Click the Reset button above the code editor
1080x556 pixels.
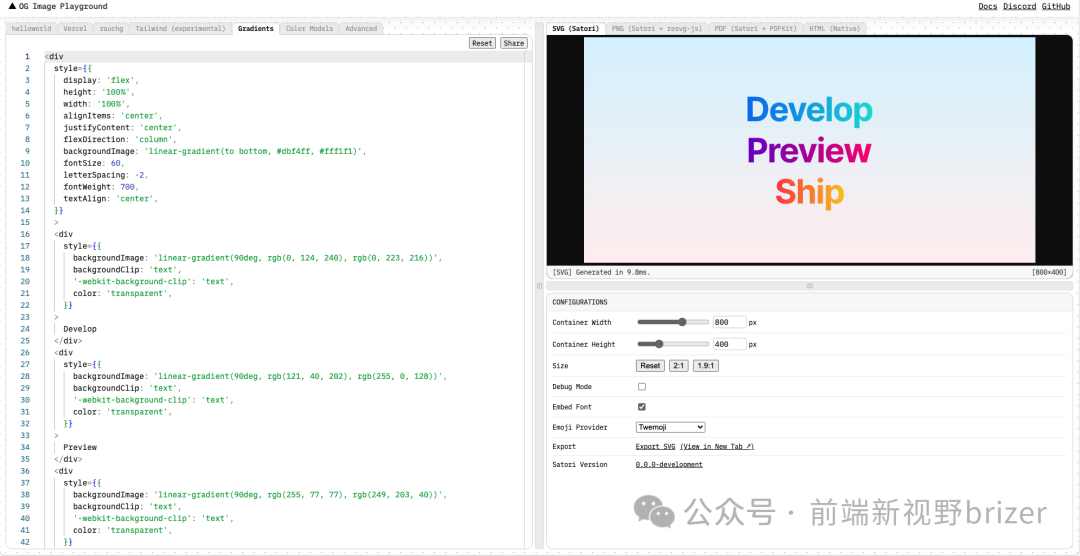click(482, 43)
